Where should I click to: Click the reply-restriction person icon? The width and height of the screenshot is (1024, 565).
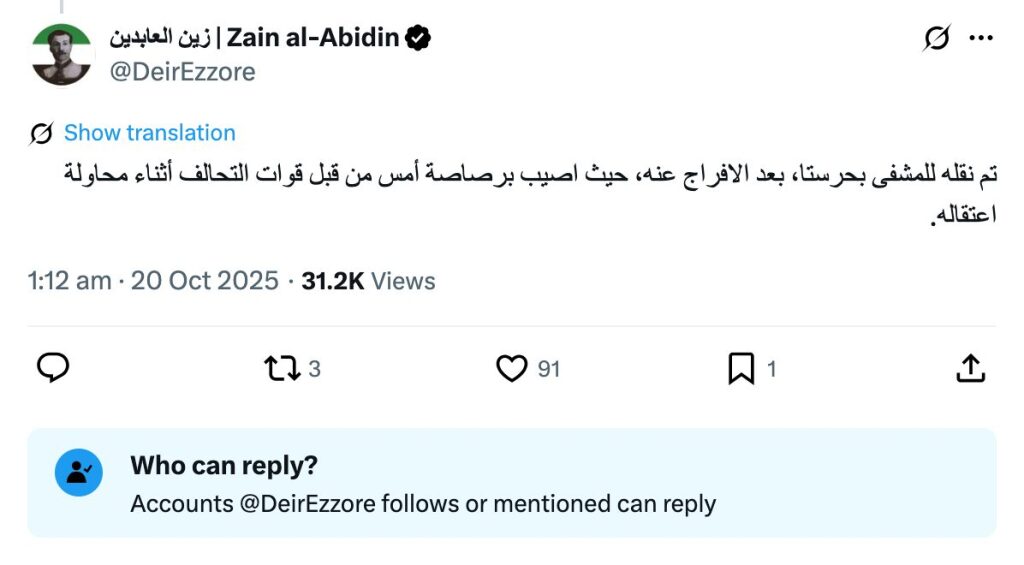[x=79, y=473]
